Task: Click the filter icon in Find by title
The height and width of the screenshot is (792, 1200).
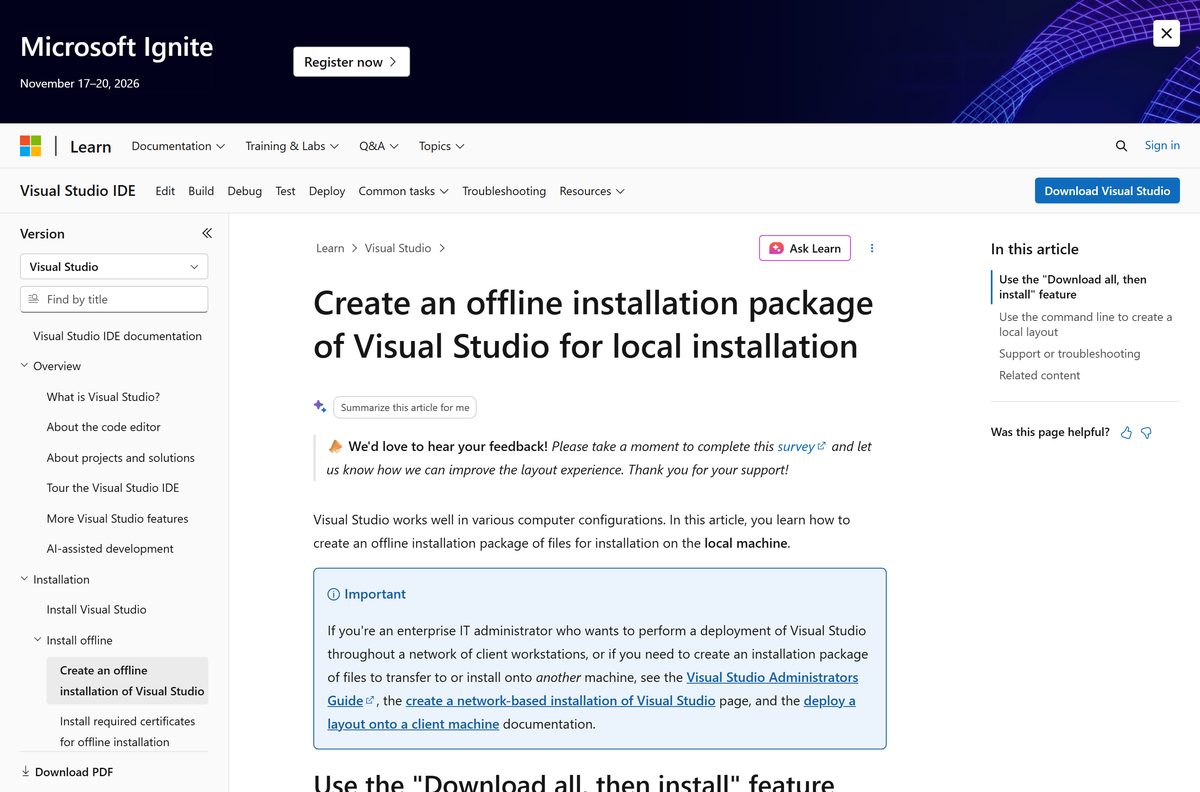Action: (34, 299)
